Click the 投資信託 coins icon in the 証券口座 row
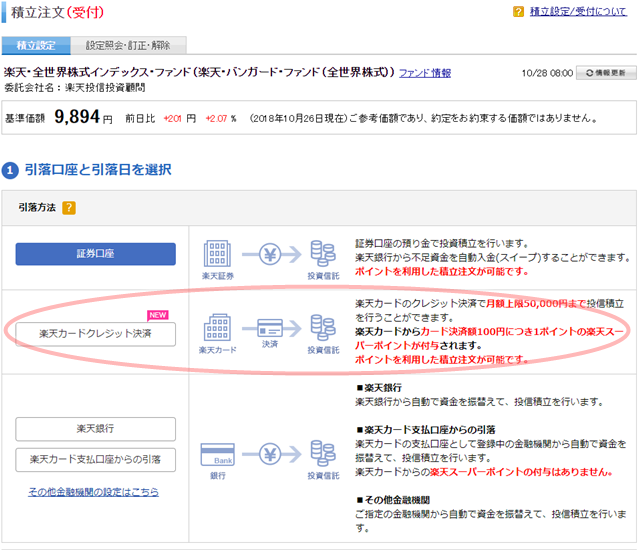 [323, 253]
